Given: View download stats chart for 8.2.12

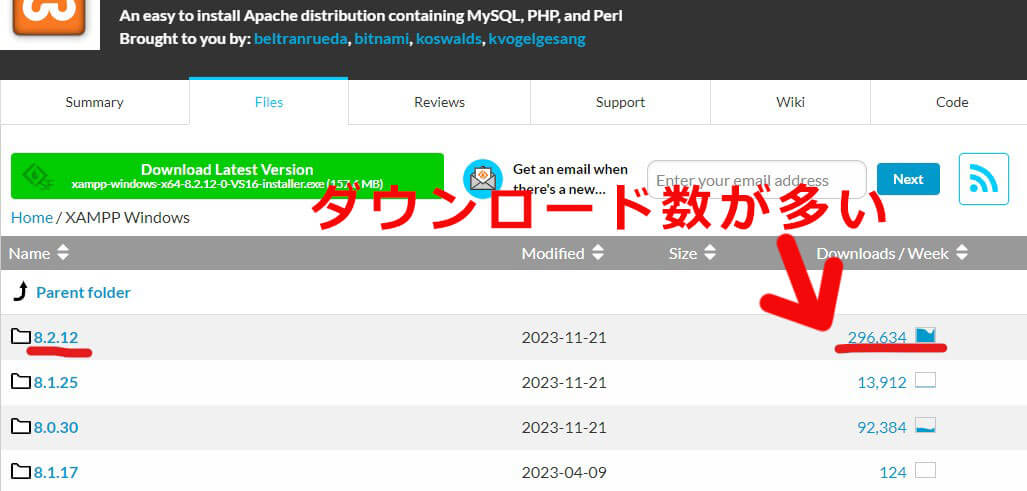Looking at the screenshot, I should point(925,336).
